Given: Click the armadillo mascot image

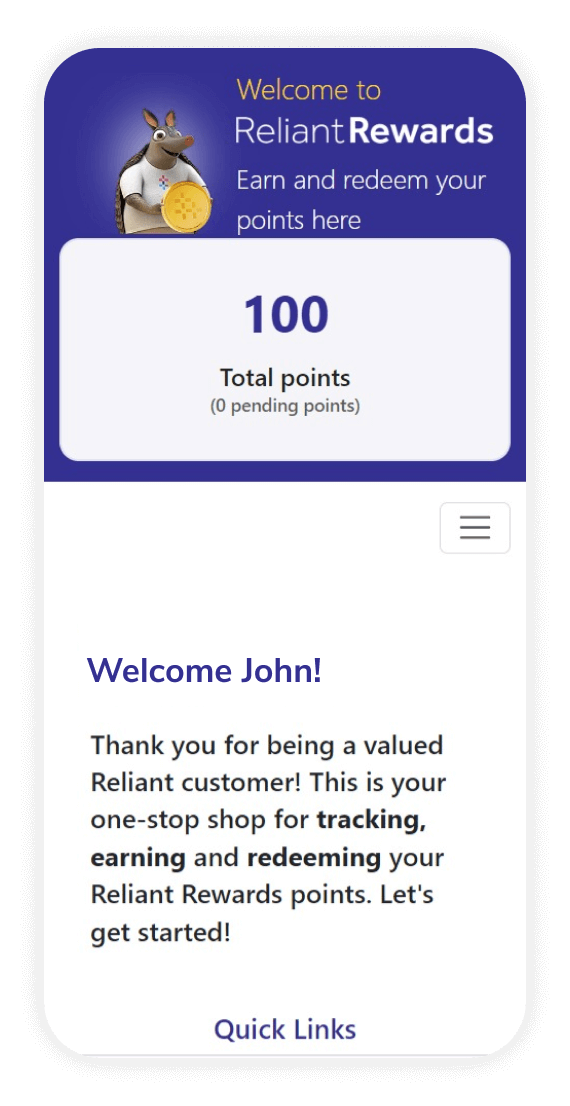Looking at the screenshot, I should pyautogui.click(x=164, y=171).
